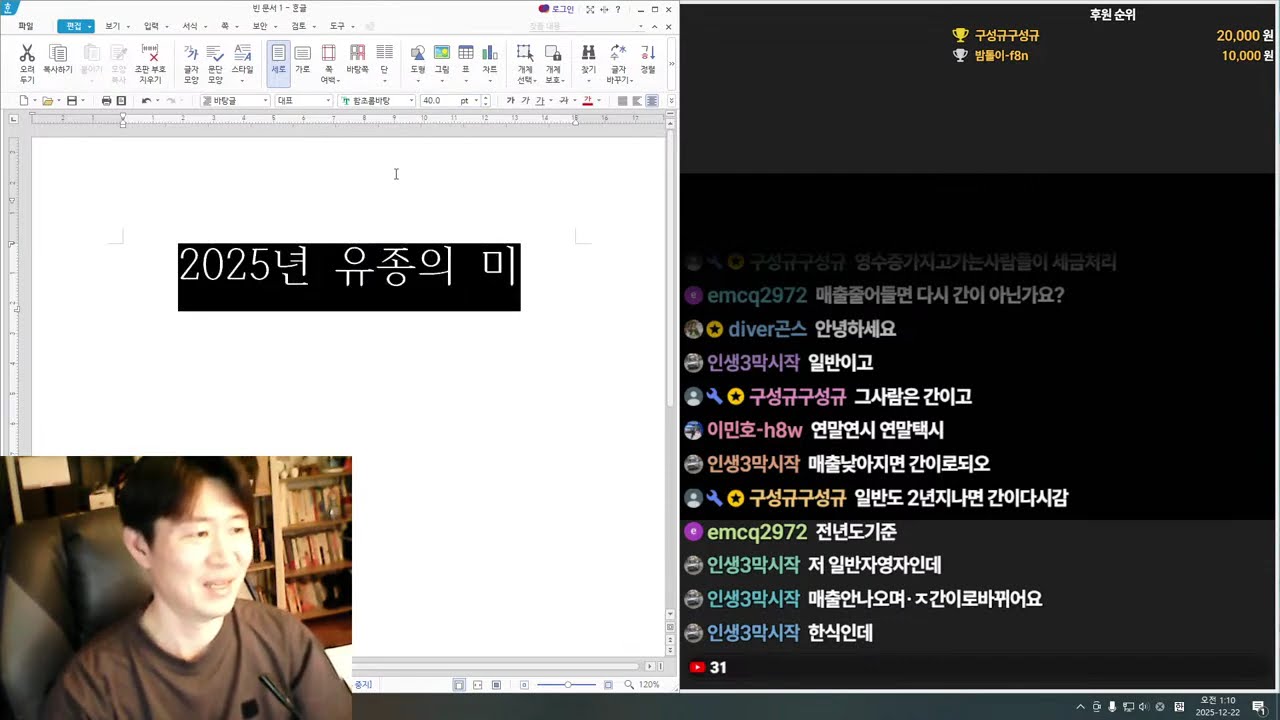Click the new document icon

[x=24, y=101]
